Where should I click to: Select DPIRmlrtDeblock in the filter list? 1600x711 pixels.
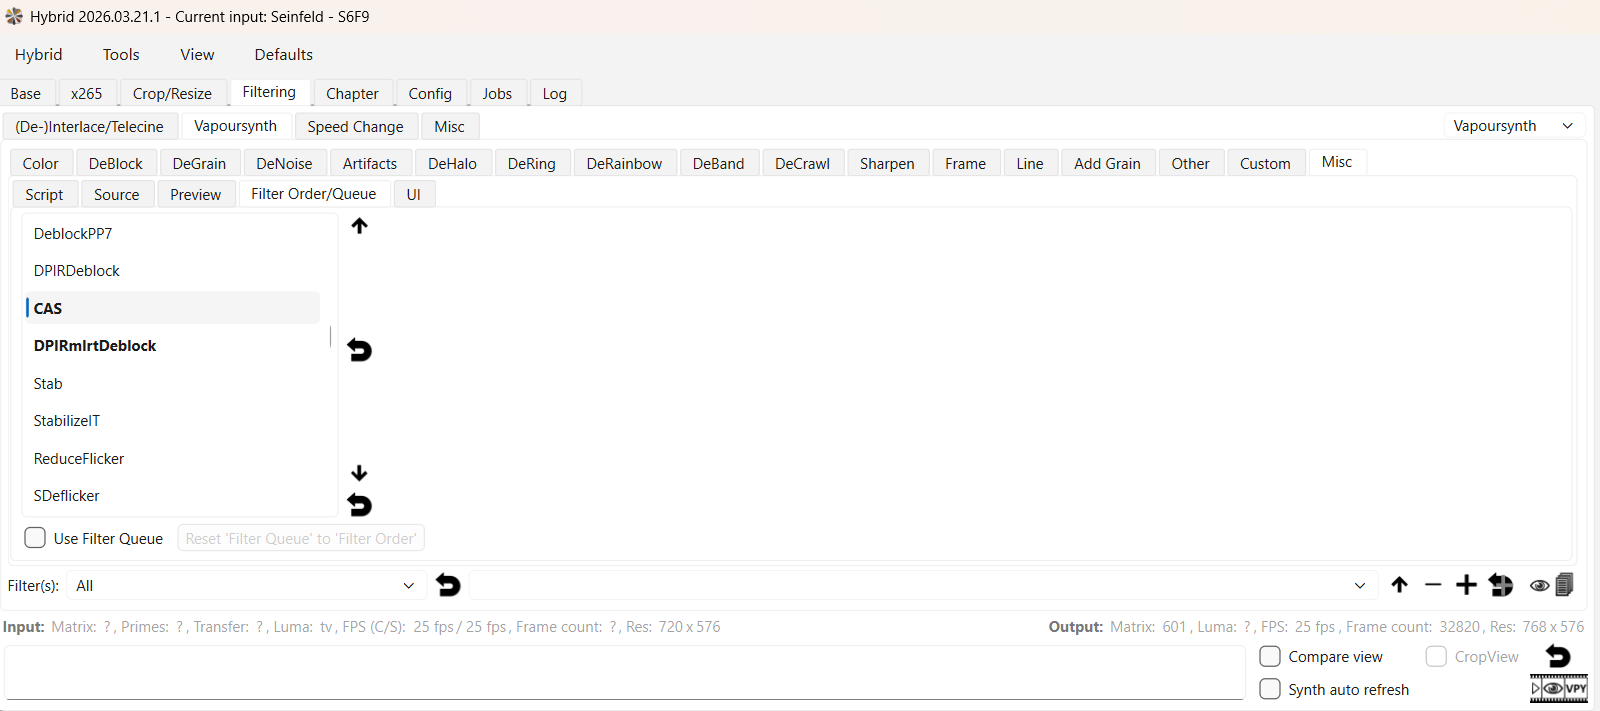[x=172, y=345]
